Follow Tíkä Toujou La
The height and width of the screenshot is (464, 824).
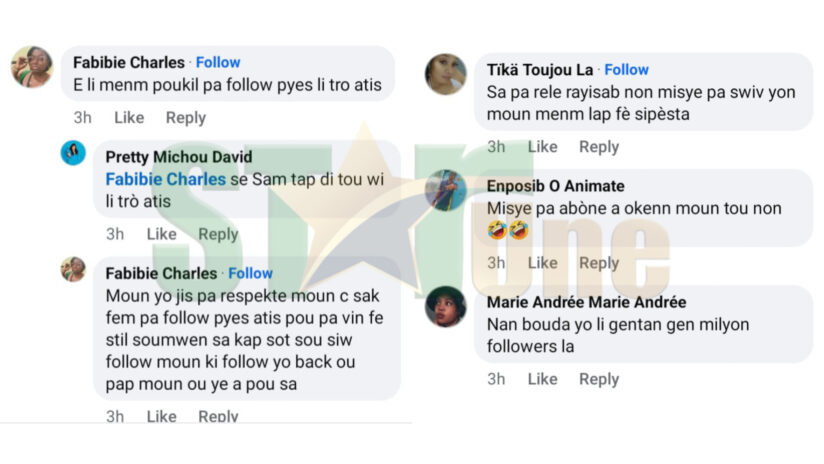(x=626, y=69)
